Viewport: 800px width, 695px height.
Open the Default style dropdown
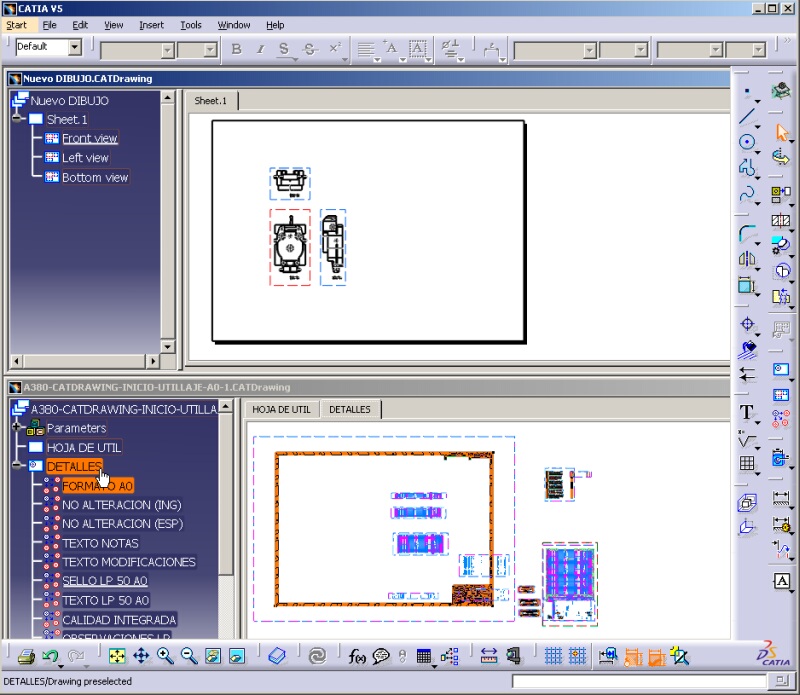coord(76,47)
